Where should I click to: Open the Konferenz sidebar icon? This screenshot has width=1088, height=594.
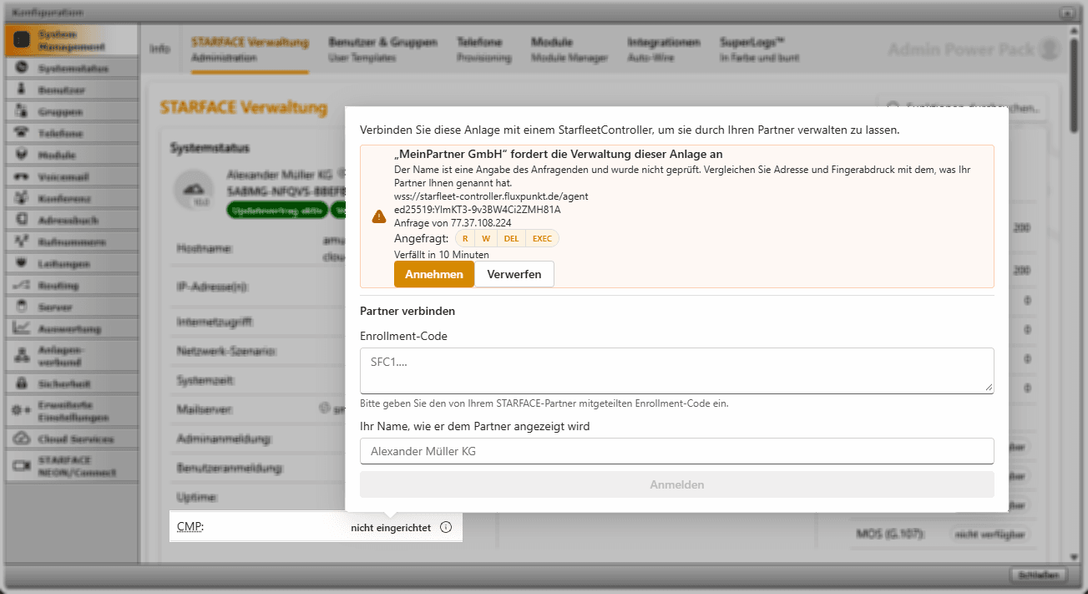coord(22,198)
